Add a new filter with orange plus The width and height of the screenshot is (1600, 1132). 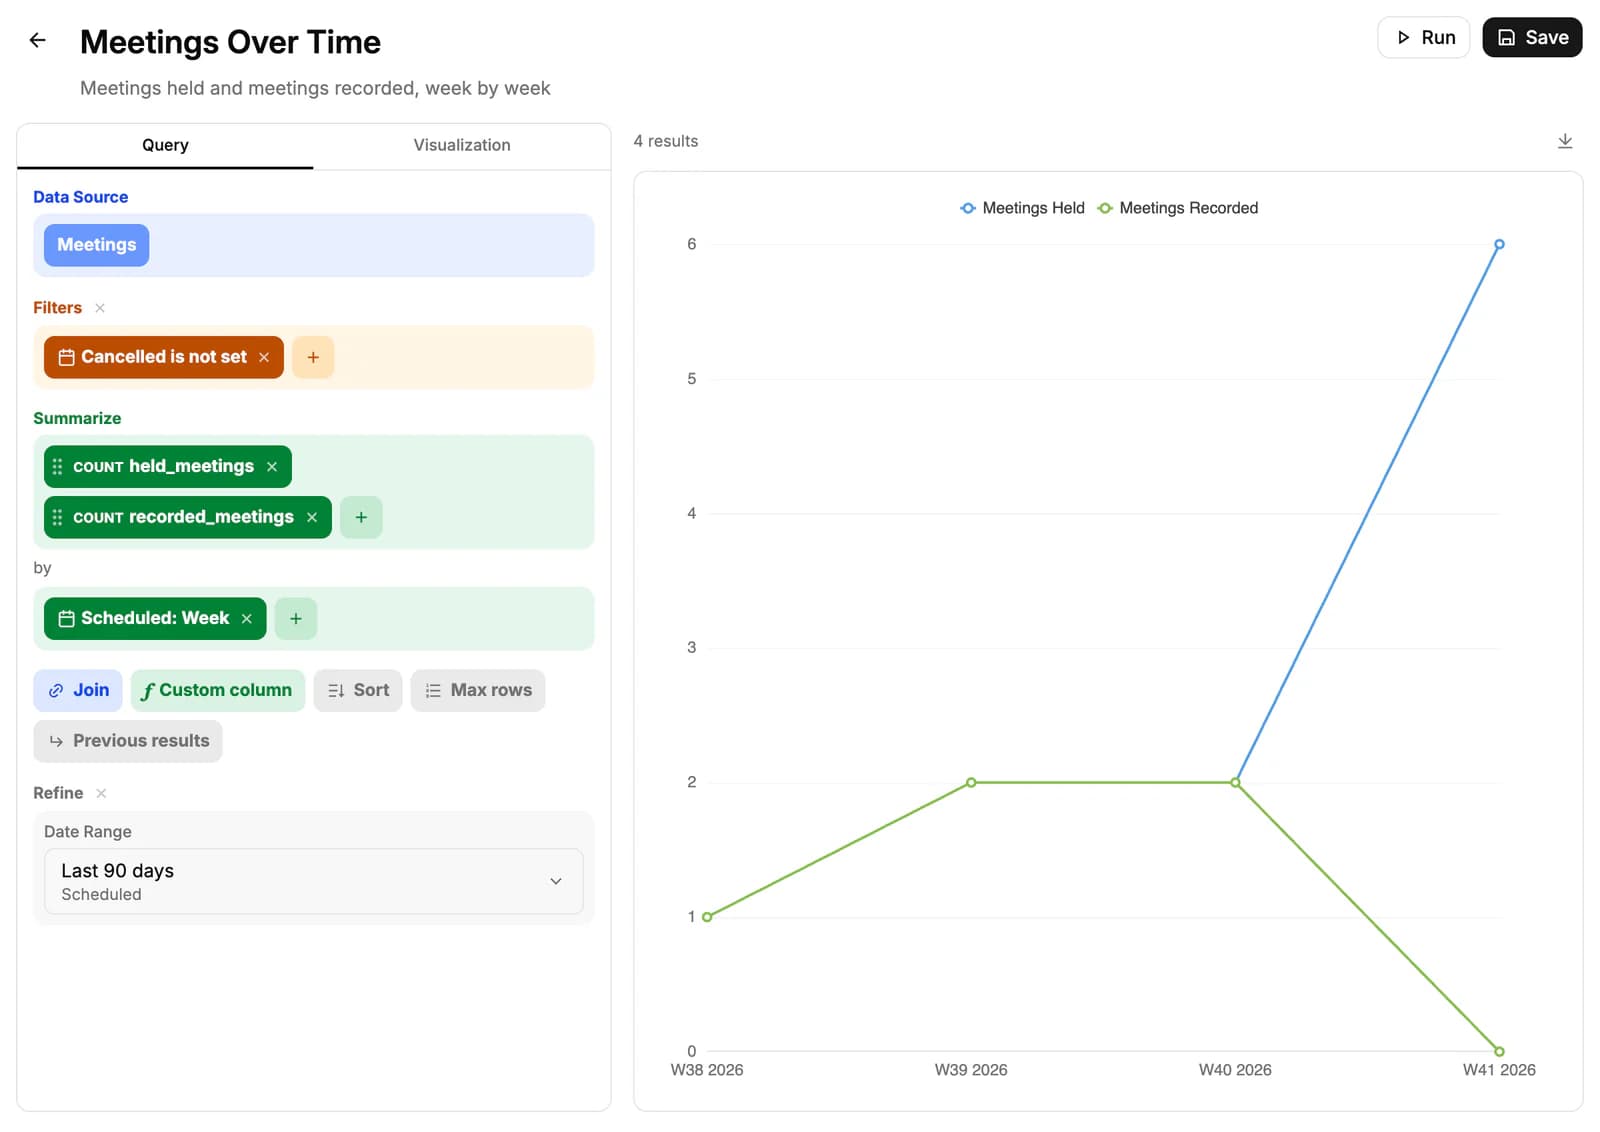point(313,357)
